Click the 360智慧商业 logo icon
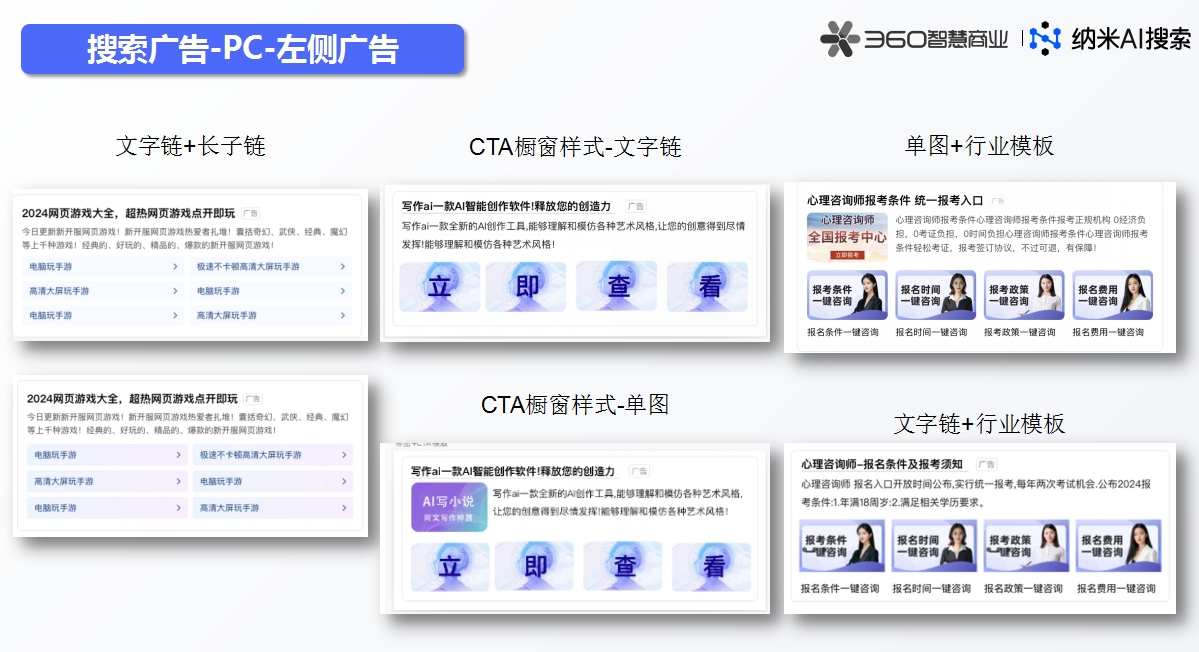Viewport: 1199px width, 652px height. point(840,39)
